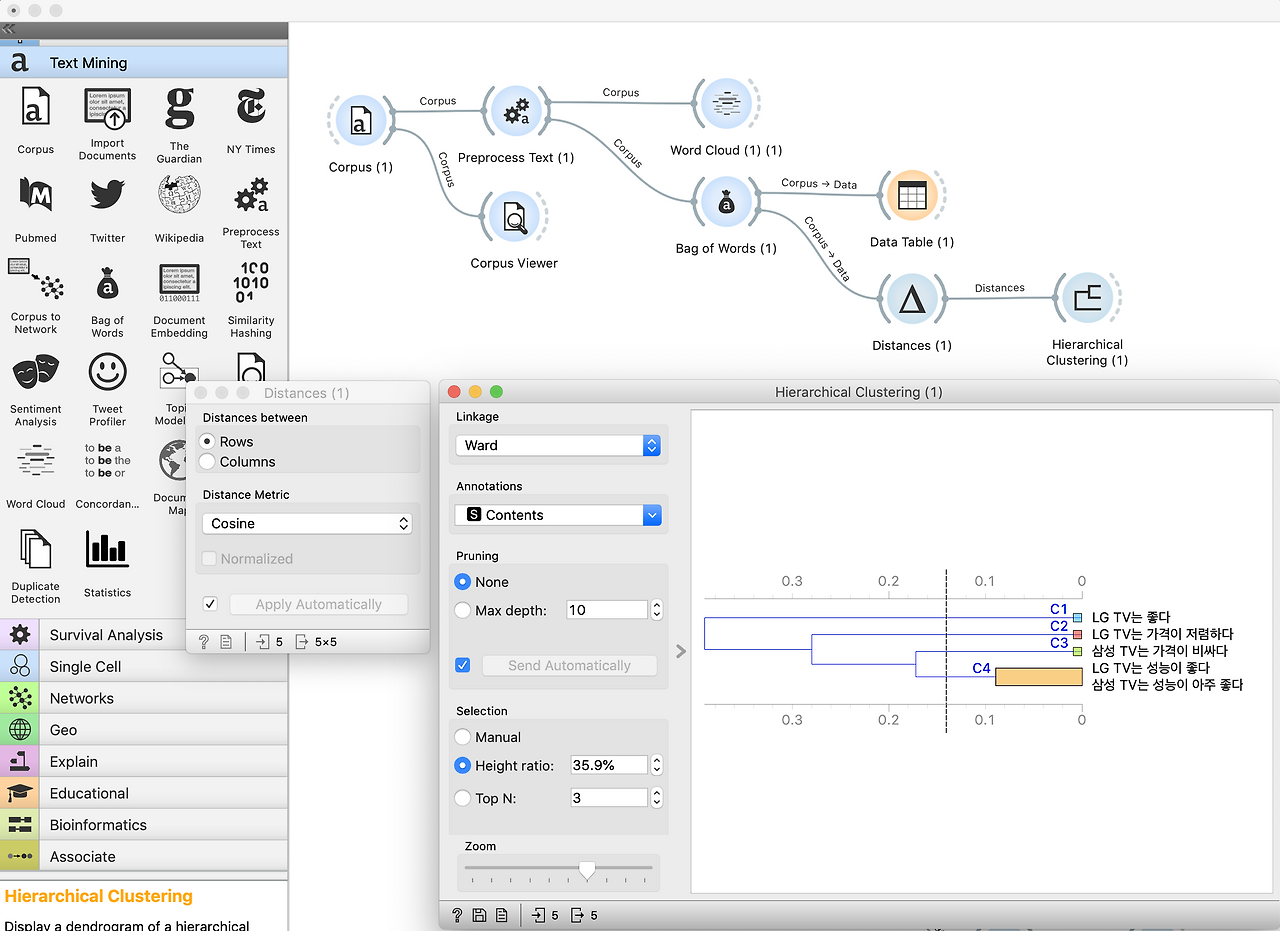Open the Wikipedia widget icon
Viewport: 1280px width, 931px height.
(x=179, y=195)
